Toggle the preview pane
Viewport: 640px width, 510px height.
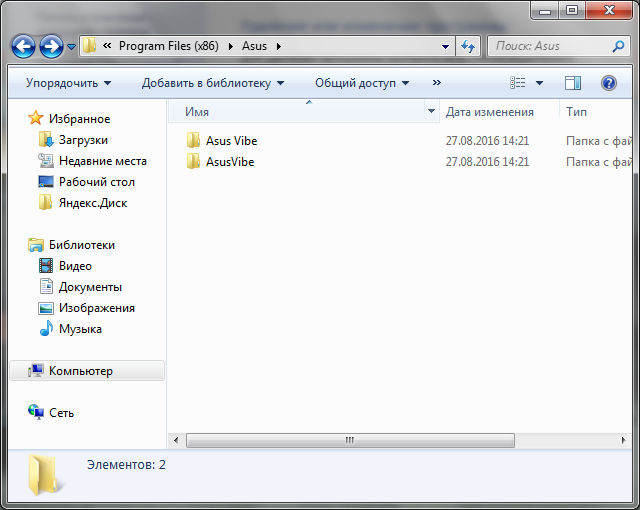point(573,83)
